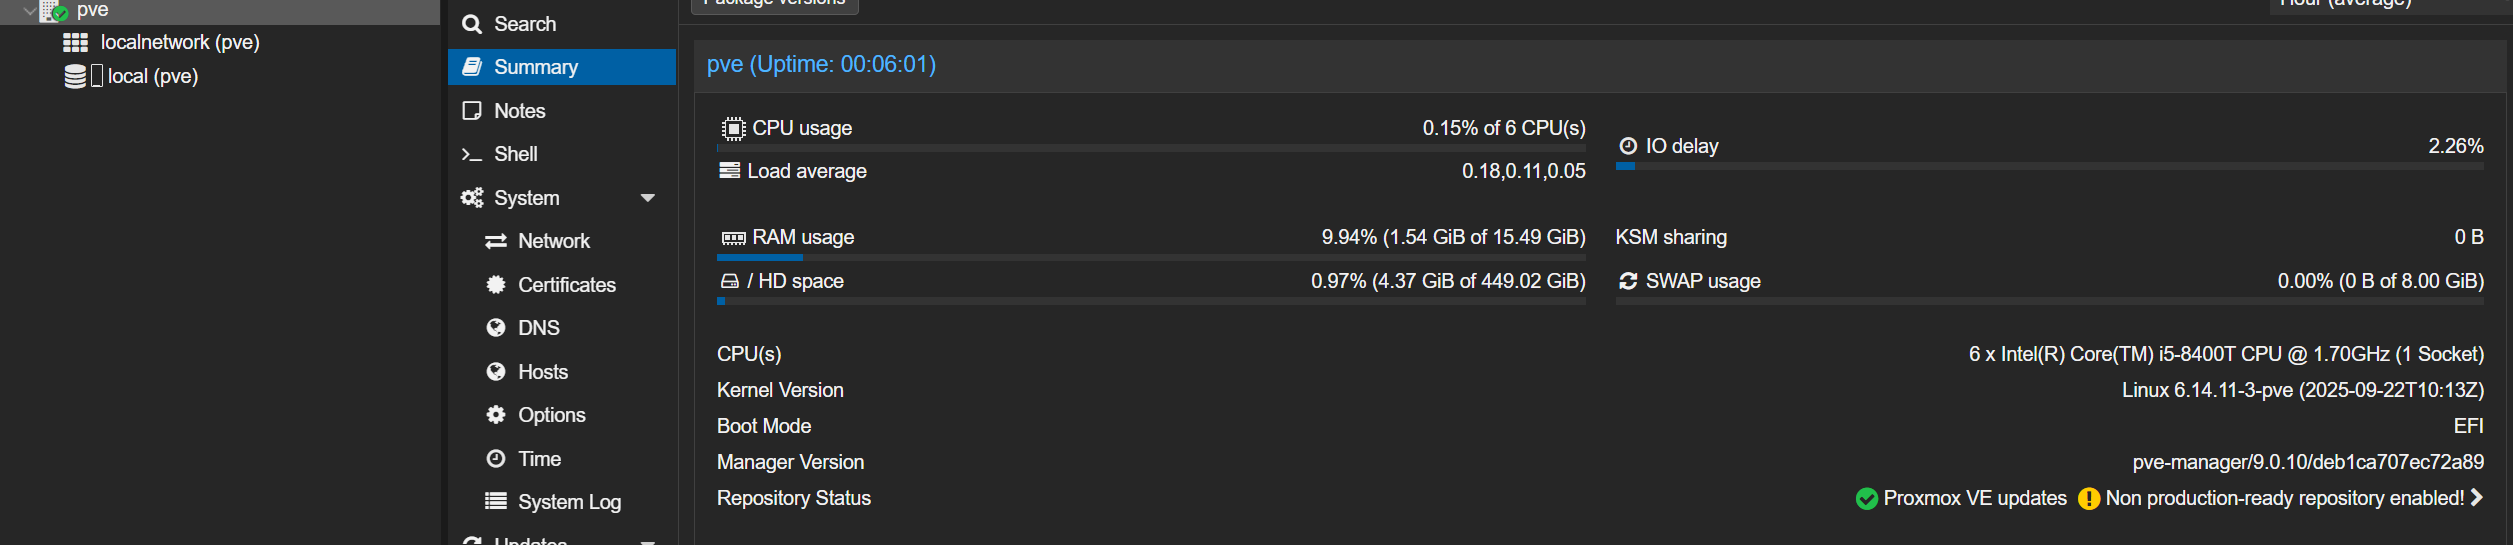Click the RAM usage progress bar
This screenshot has height=545, width=2513.
(1151, 258)
